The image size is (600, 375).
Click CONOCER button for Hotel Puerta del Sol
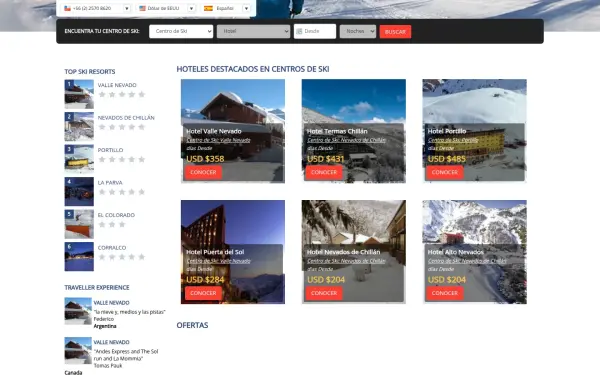click(x=203, y=293)
